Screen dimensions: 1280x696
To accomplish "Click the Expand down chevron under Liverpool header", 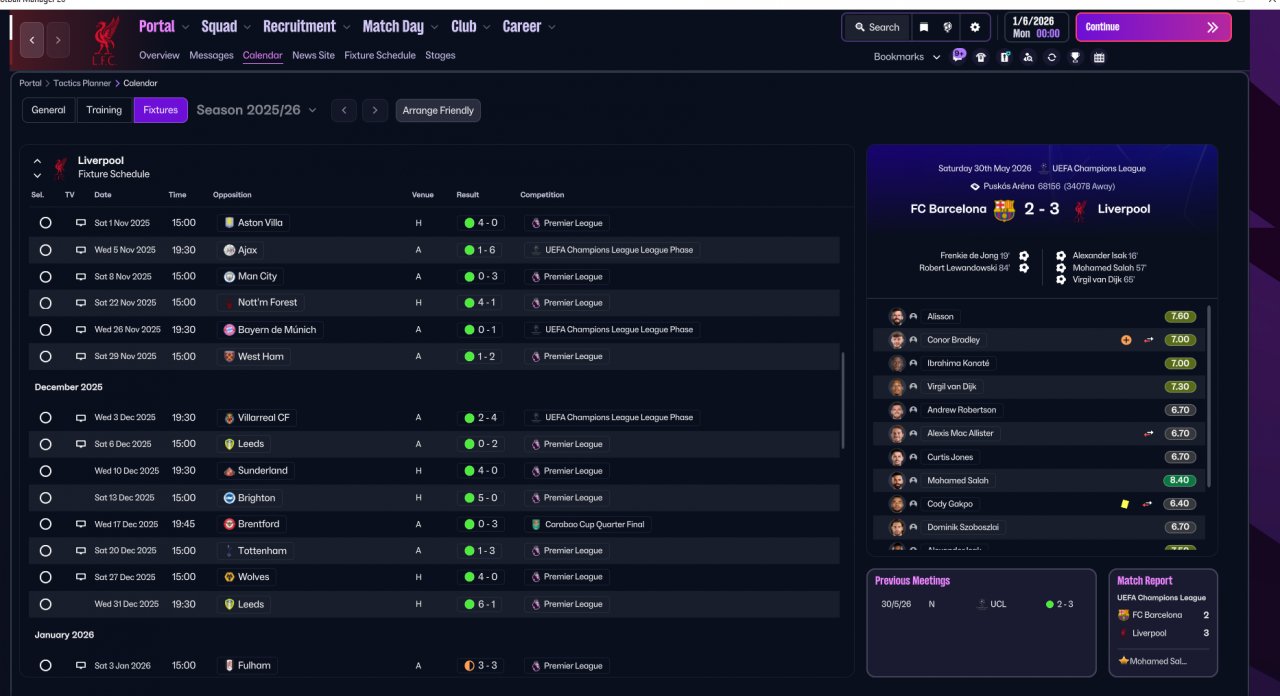I will coord(37,175).
